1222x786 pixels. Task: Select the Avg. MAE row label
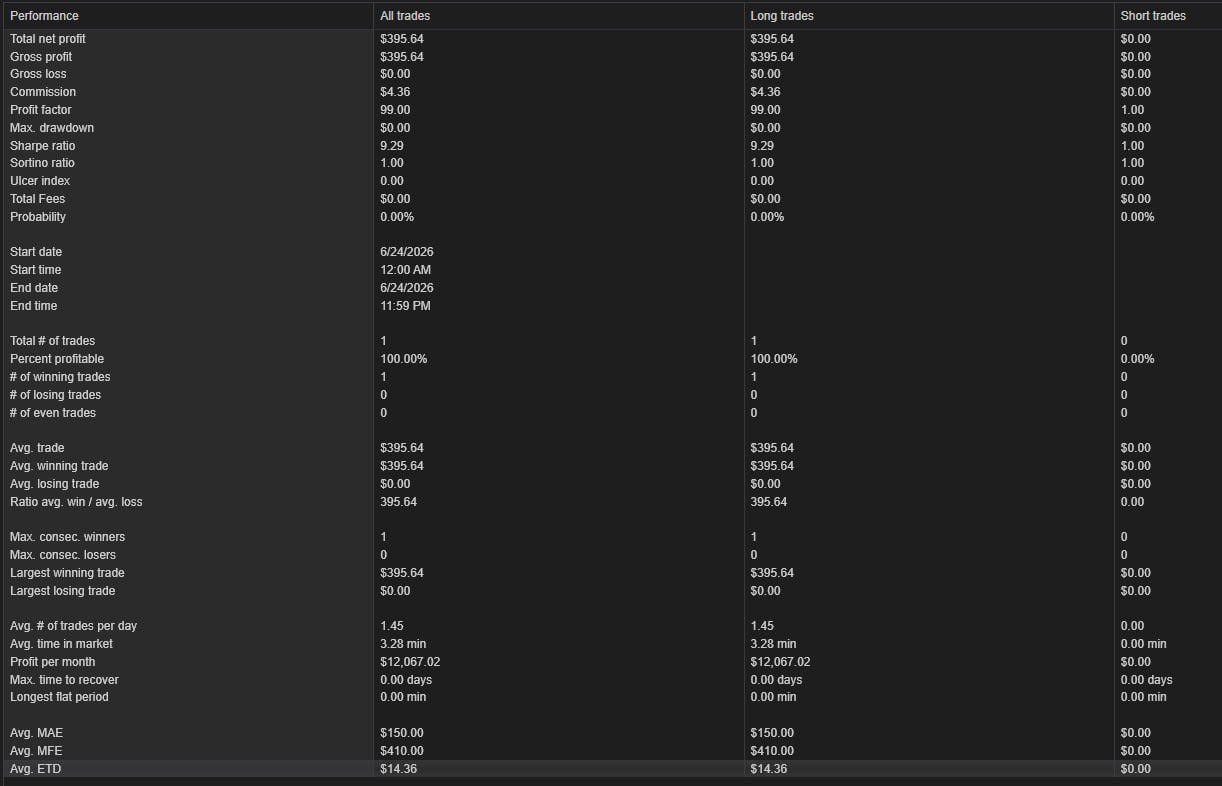[36, 733]
